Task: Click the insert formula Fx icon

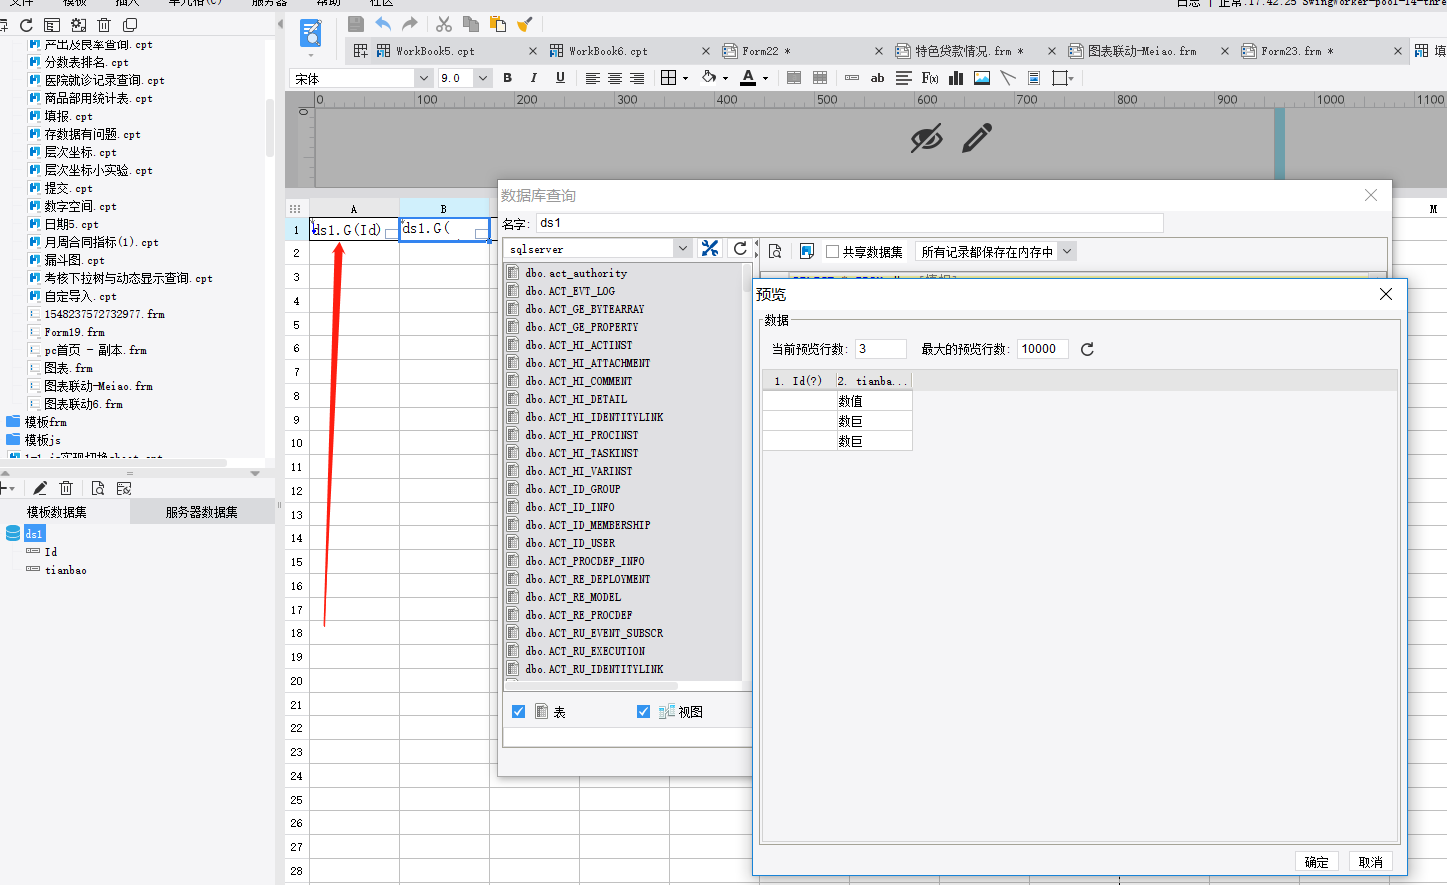Action: pos(930,78)
